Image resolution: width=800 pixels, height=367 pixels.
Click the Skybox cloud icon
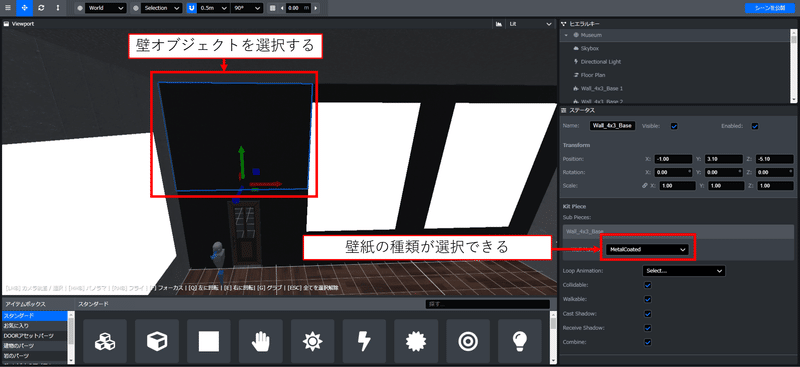pyautogui.click(x=576, y=48)
